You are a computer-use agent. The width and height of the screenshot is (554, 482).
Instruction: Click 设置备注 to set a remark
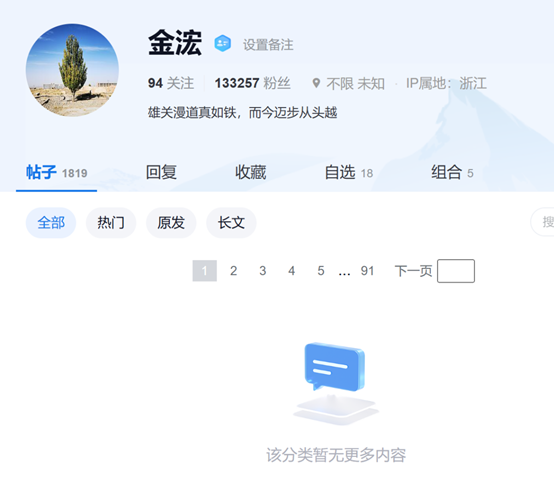click(x=268, y=45)
